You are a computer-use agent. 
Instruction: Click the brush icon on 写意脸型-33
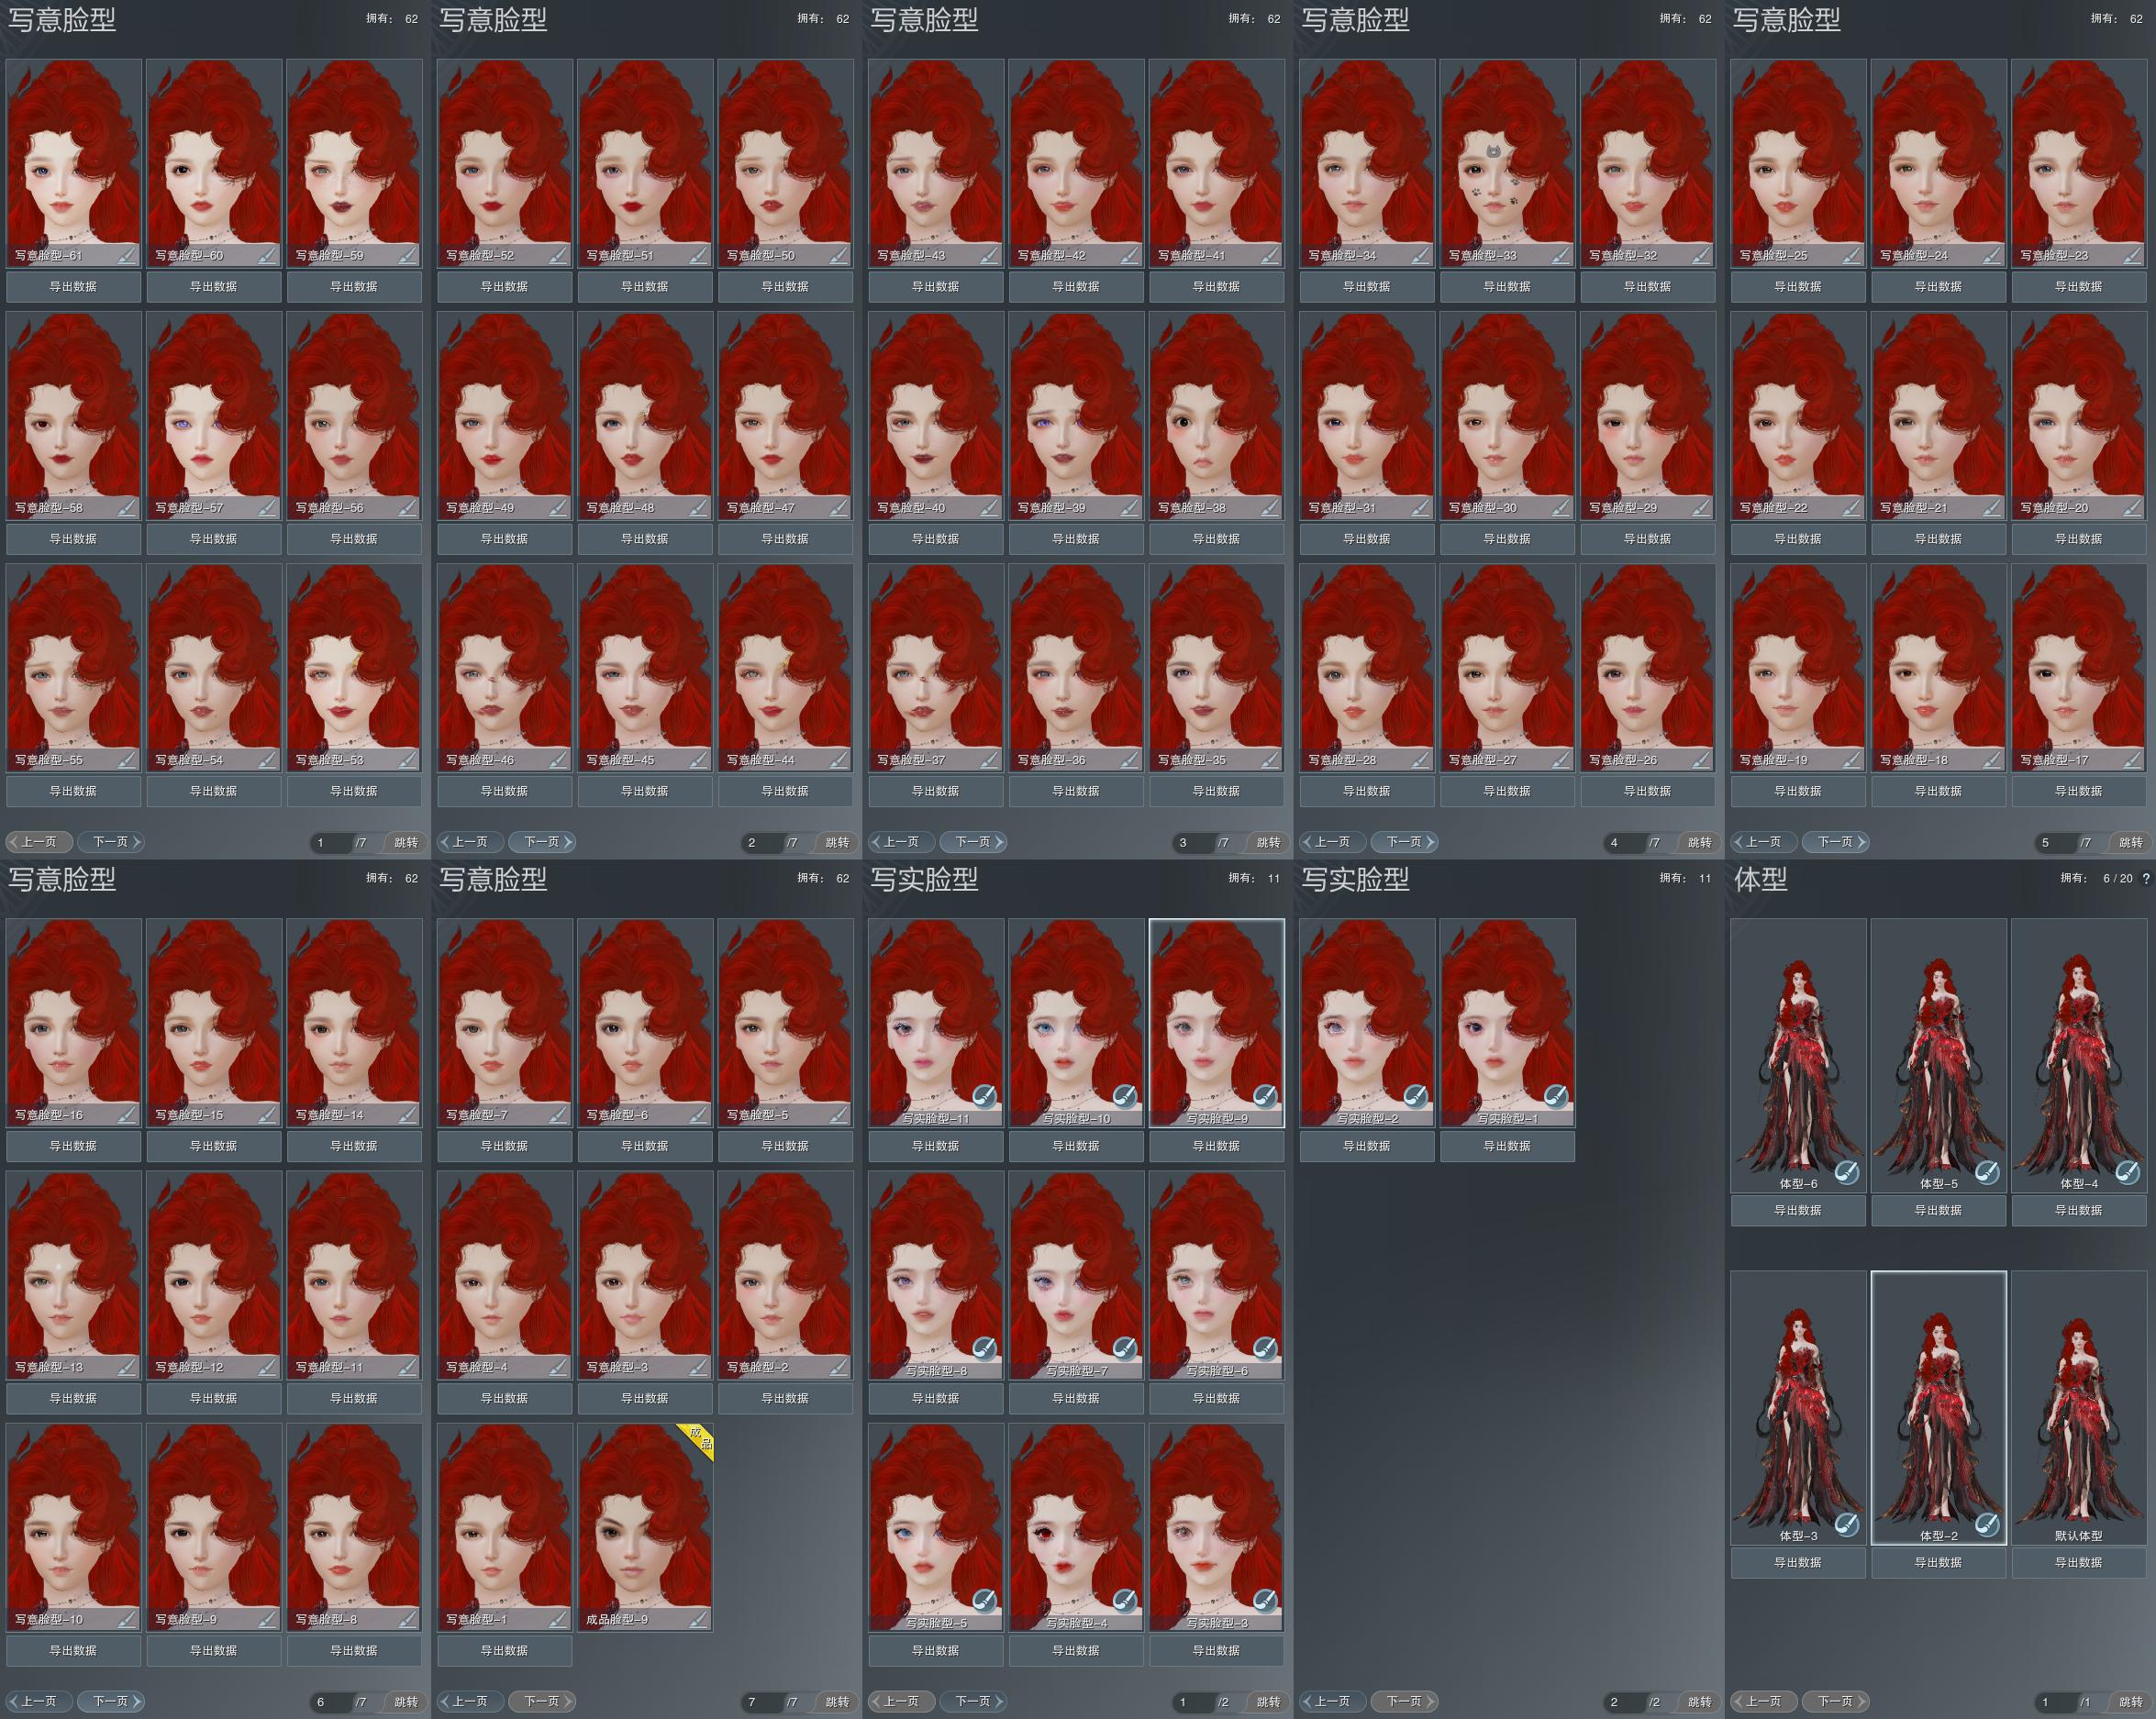[x=1561, y=256]
